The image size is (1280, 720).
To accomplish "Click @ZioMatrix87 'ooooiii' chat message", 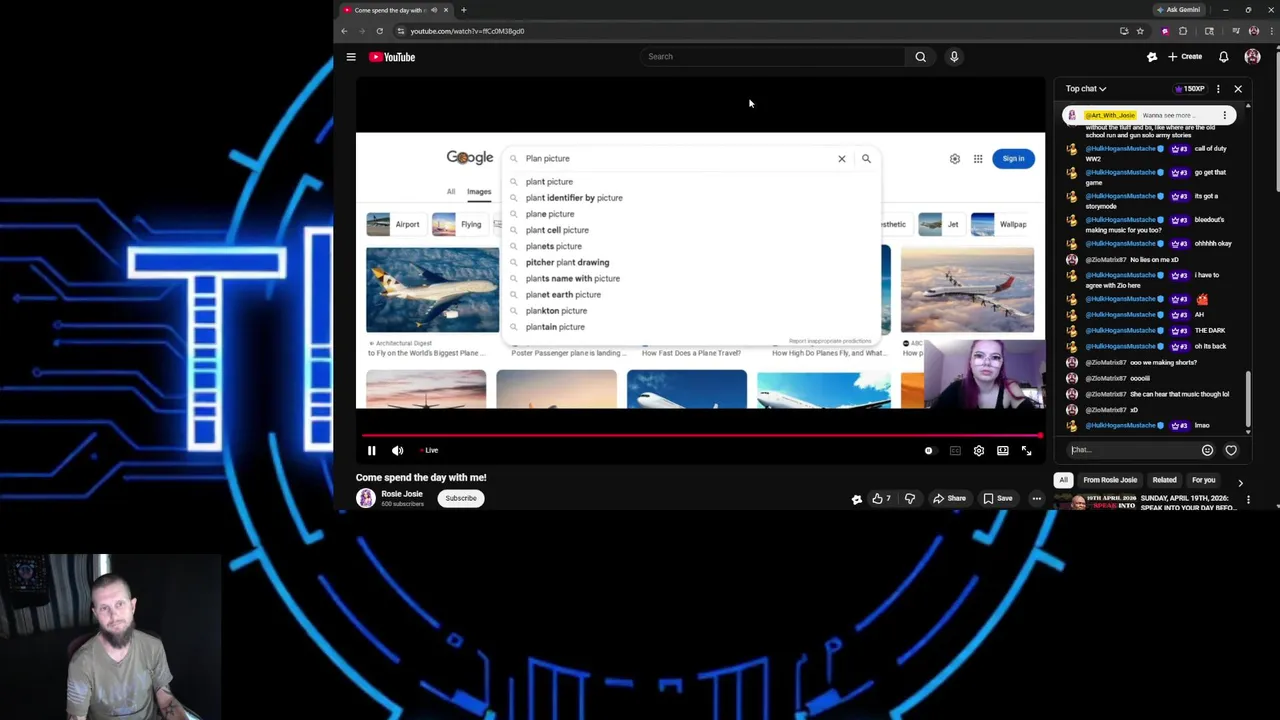I will [1140, 378].
